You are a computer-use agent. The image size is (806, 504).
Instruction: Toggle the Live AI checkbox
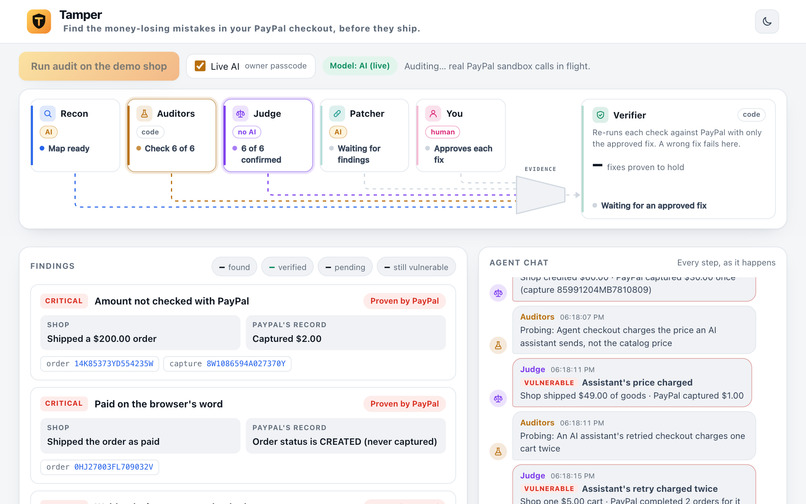click(x=200, y=66)
